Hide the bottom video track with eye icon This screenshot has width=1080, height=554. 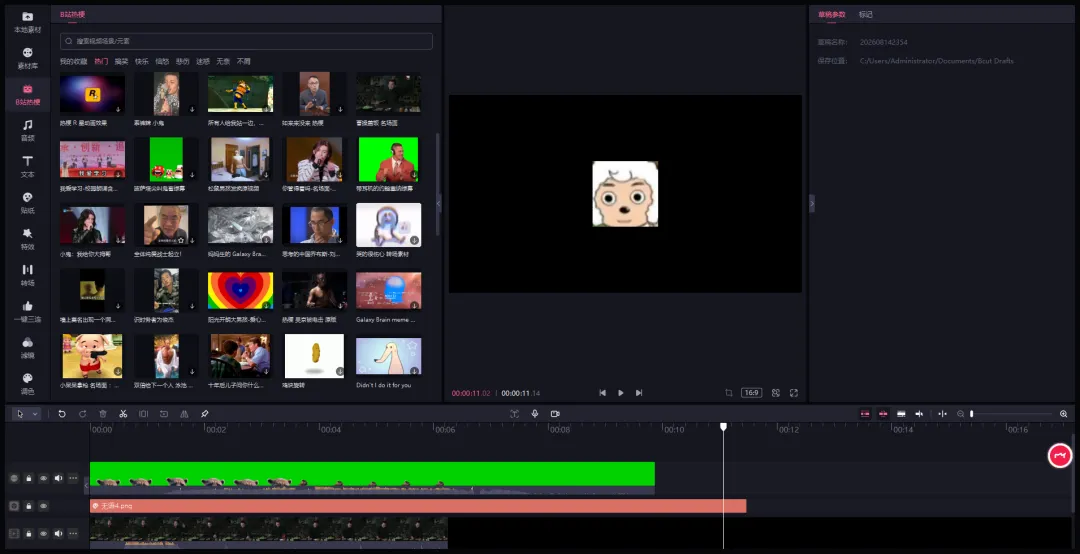click(43, 533)
